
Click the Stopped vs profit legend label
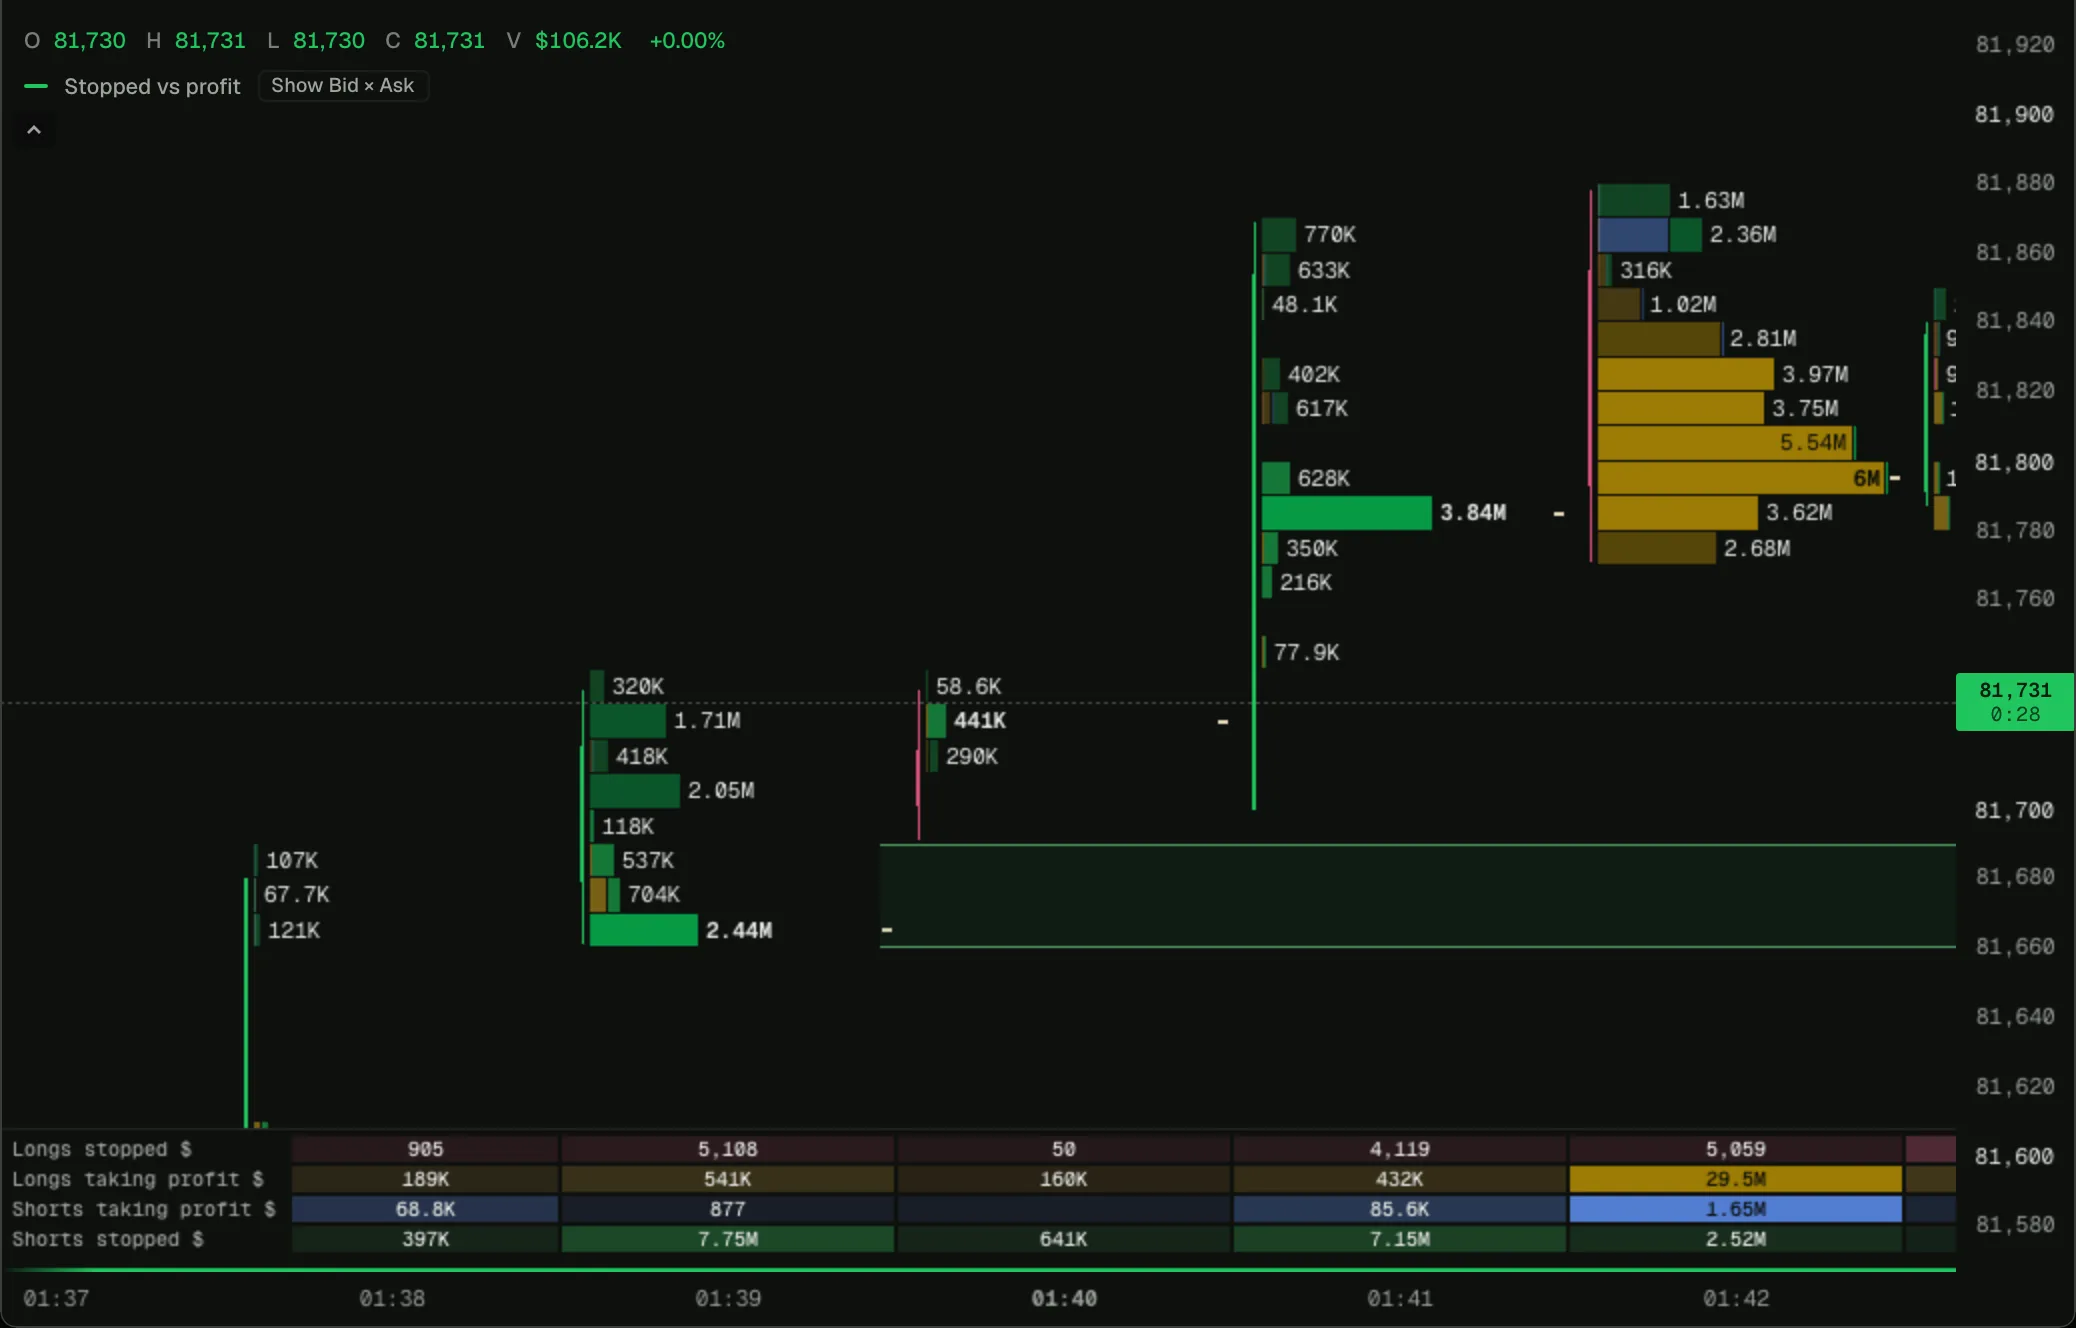point(152,86)
